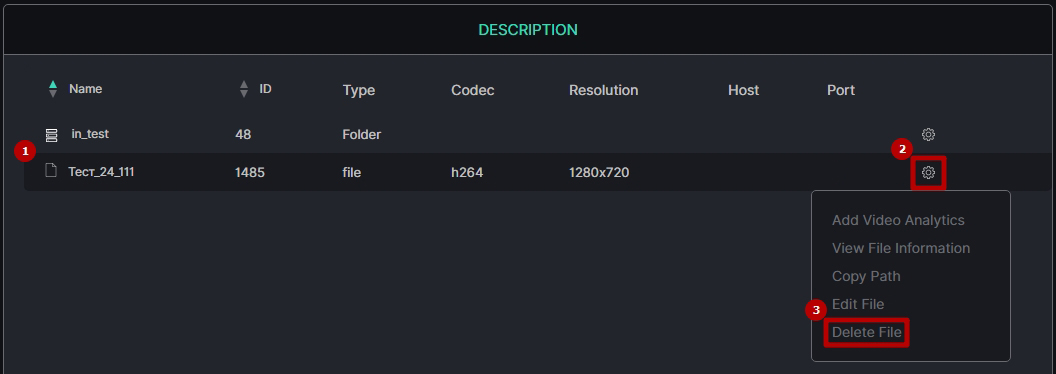Choose View File Information option

900,248
